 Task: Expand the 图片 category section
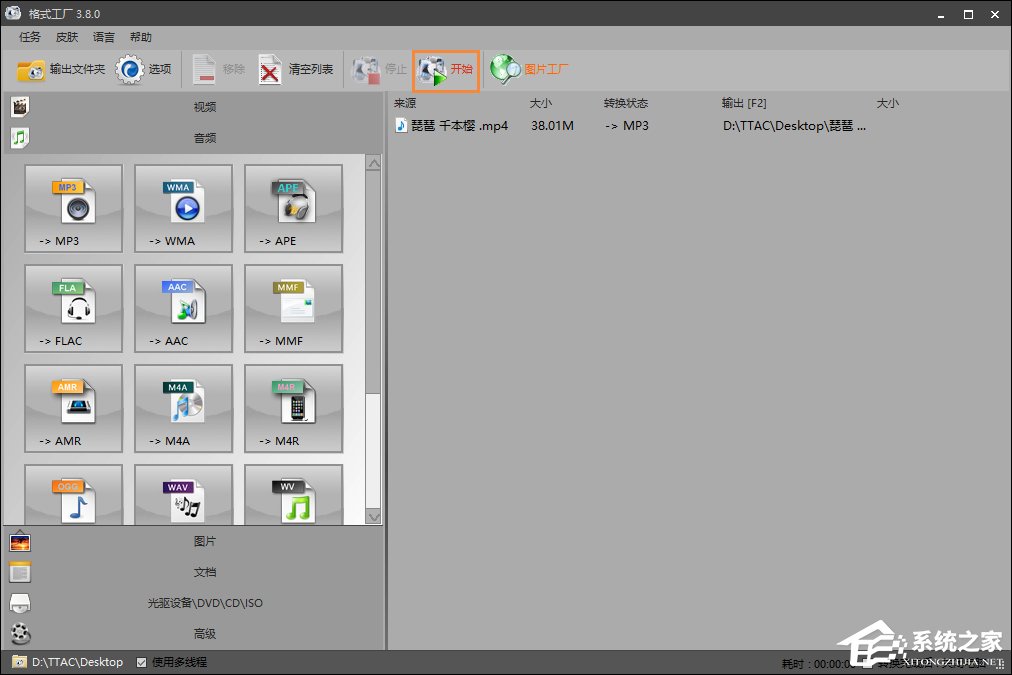[x=204, y=541]
